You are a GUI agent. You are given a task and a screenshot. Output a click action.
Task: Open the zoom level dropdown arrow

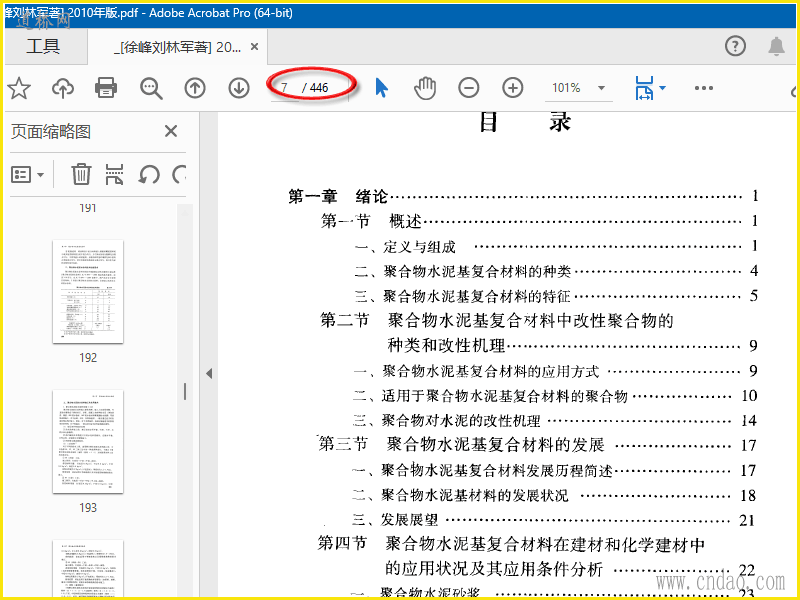click(602, 88)
